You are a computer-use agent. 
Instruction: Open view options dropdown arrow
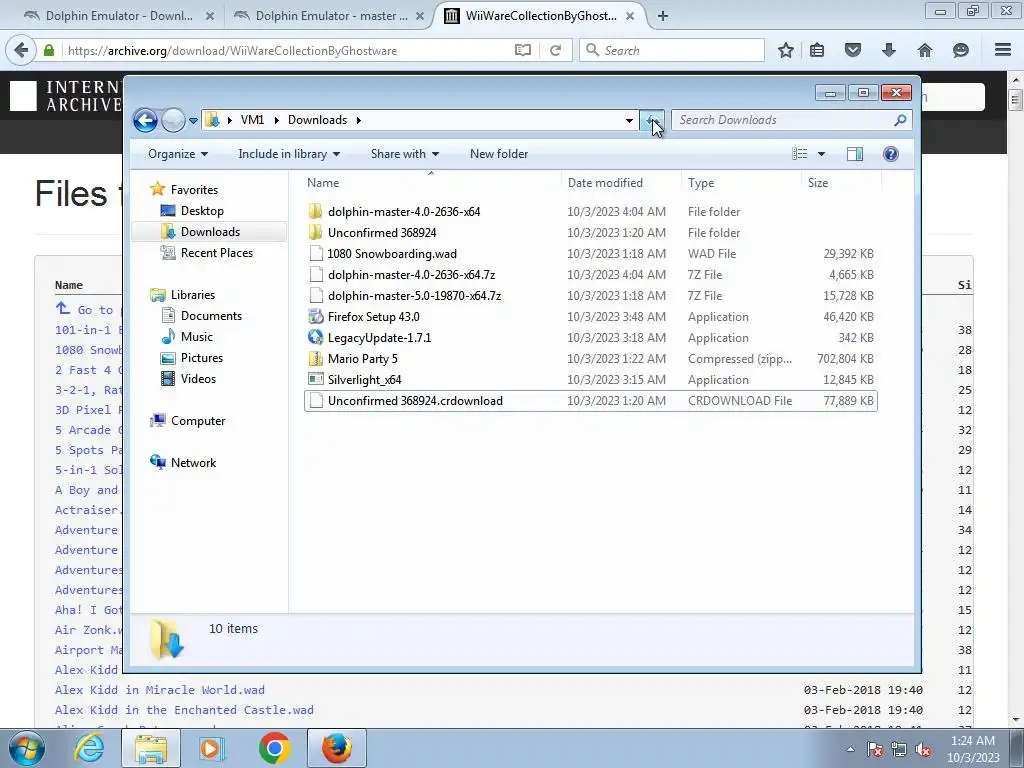822,154
